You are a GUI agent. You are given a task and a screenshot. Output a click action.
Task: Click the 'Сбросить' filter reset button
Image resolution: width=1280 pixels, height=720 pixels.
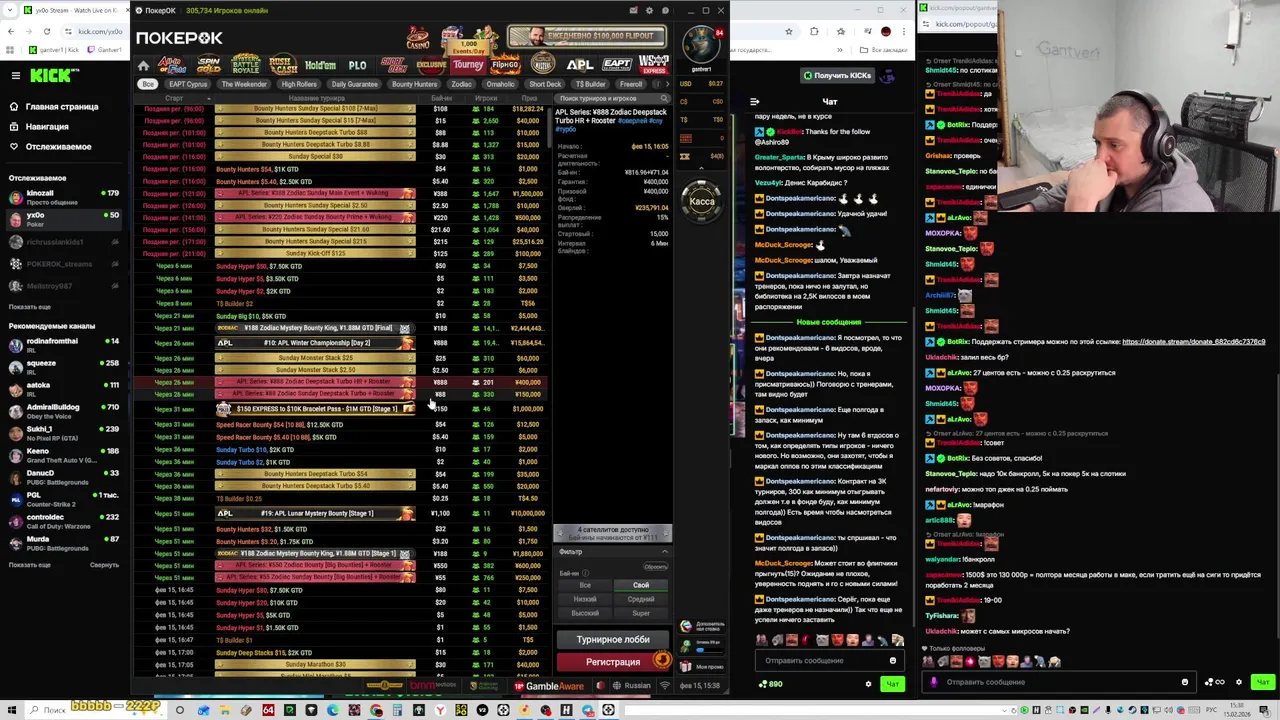point(655,567)
